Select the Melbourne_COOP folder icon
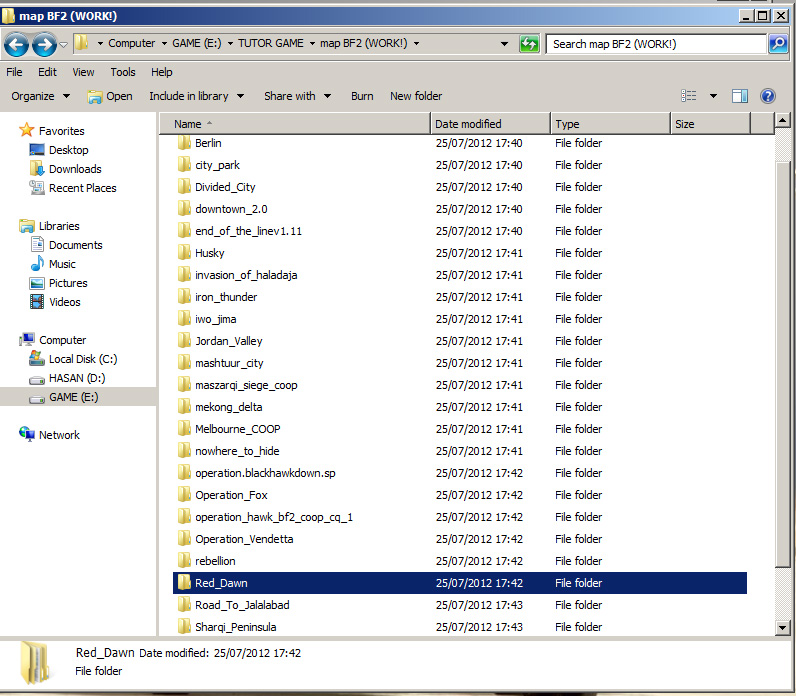This screenshot has height=696, width=796. pyautogui.click(x=184, y=429)
